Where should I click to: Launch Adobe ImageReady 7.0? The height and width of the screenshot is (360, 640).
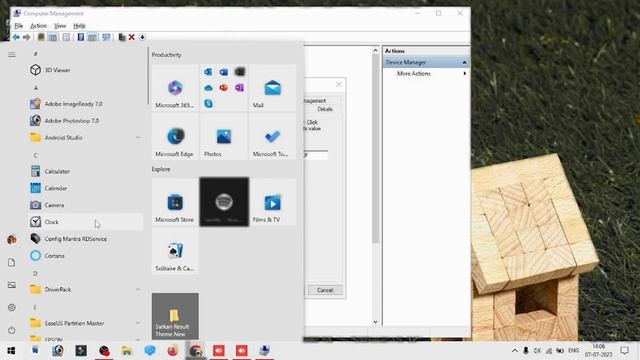pos(86,104)
